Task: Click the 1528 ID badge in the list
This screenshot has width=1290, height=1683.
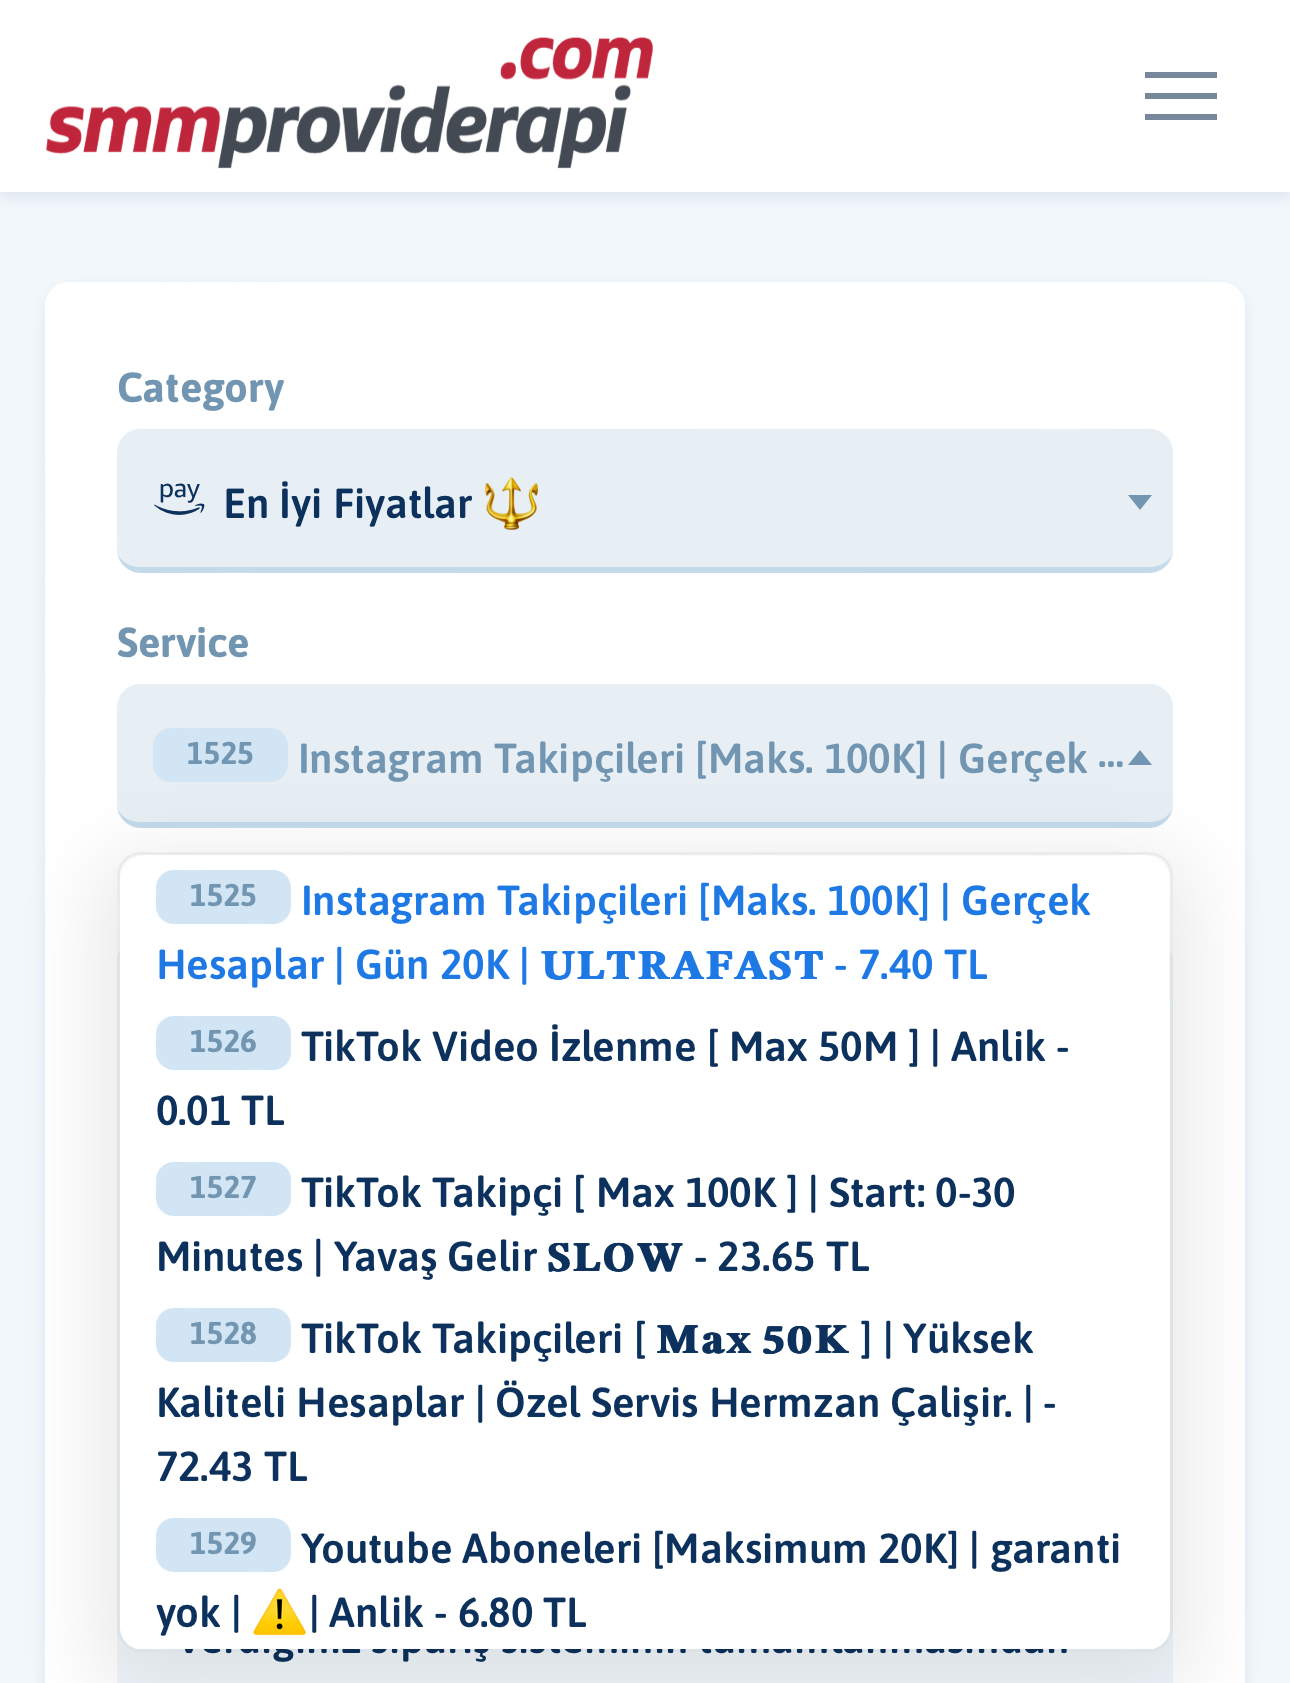Action: (x=223, y=1334)
